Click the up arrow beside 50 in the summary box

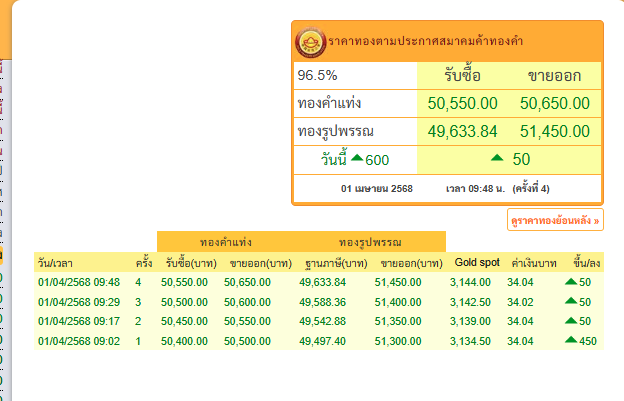click(x=497, y=158)
